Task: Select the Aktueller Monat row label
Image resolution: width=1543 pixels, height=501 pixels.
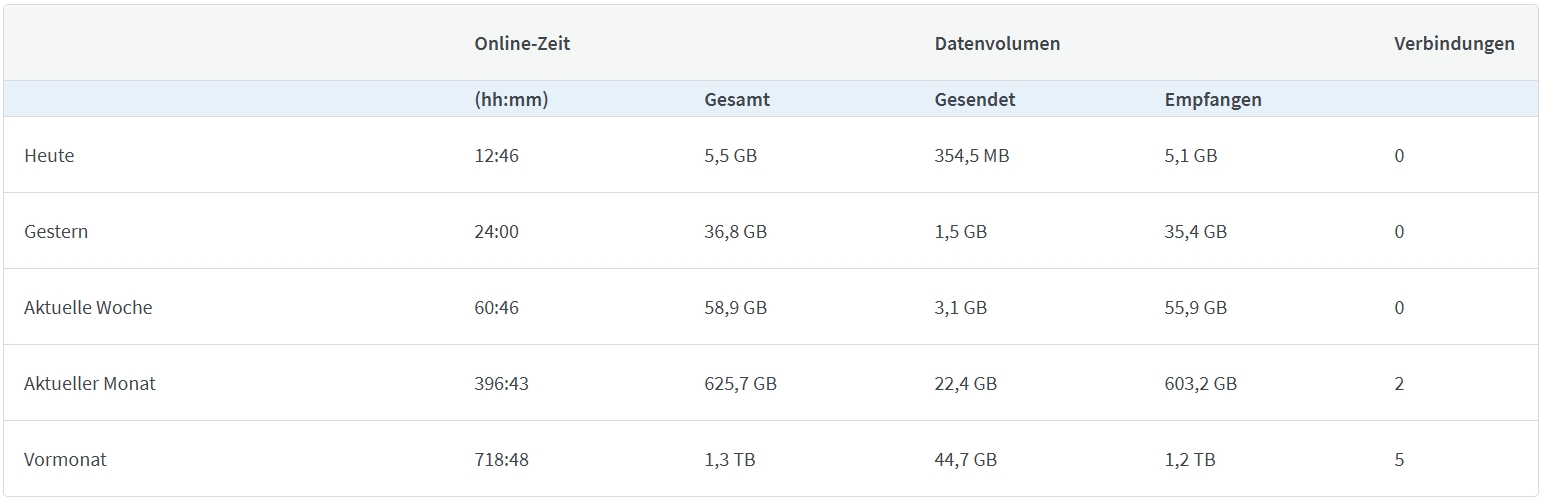Action: point(90,384)
